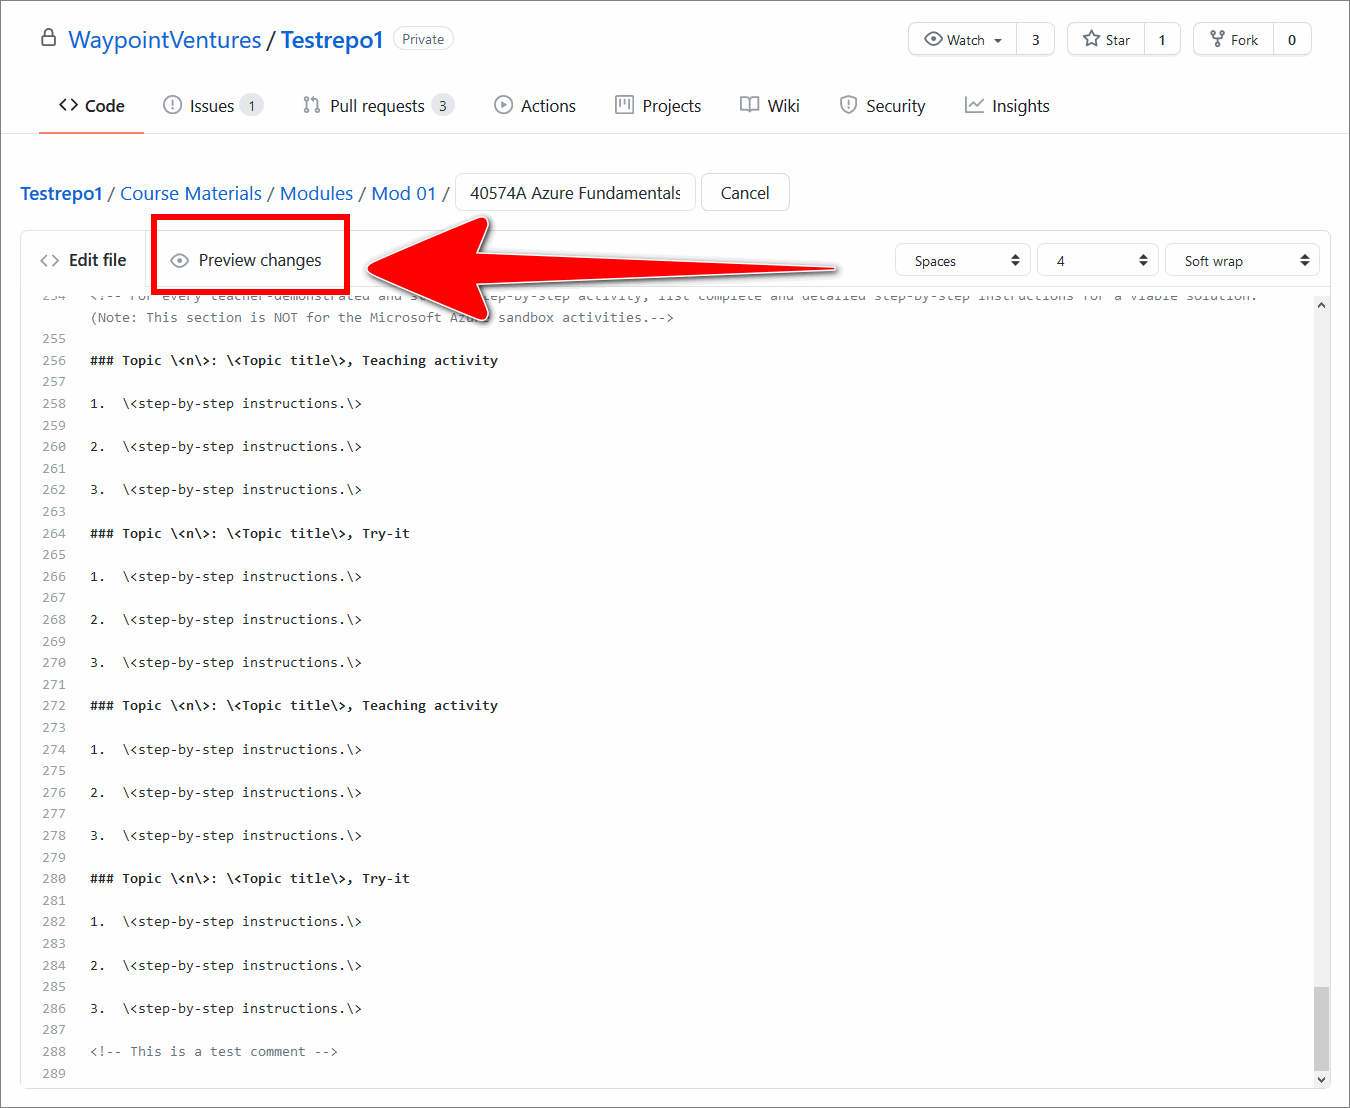Image resolution: width=1350 pixels, height=1108 pixels.
Task: Open the Wiki tab
Action: point(770,106)
